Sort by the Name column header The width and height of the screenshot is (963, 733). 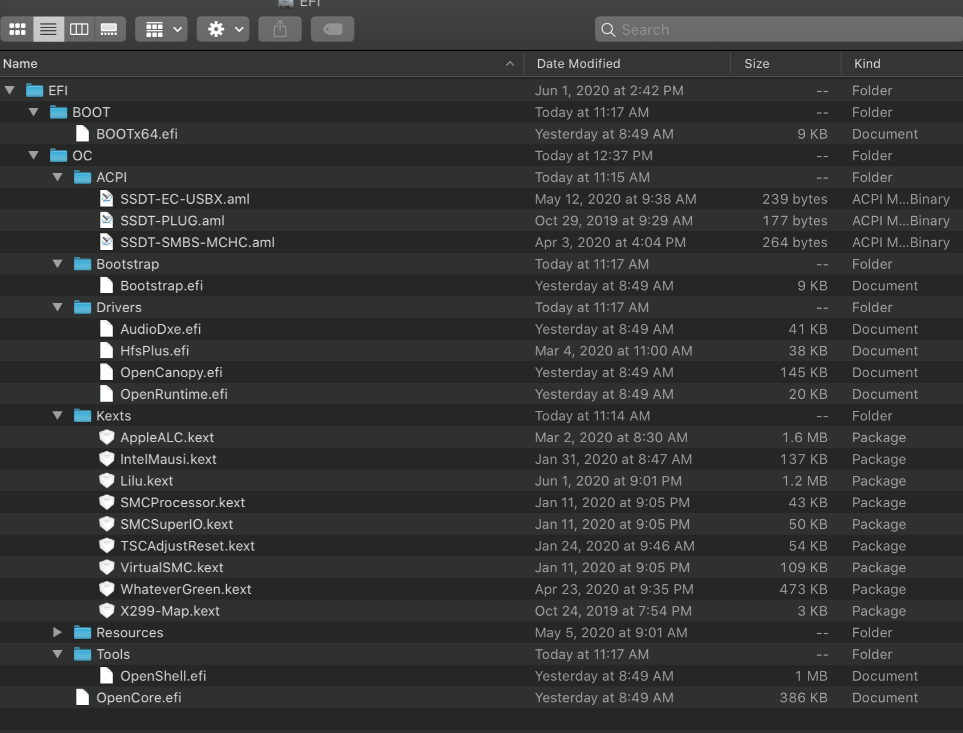coord(262,64)
